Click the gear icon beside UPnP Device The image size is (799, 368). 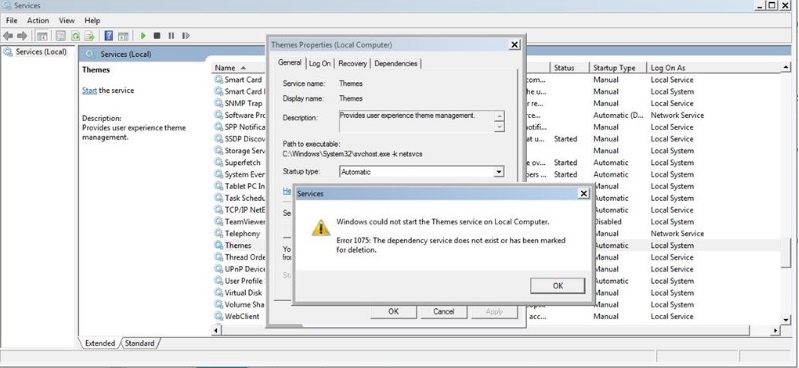click(219, 269)
